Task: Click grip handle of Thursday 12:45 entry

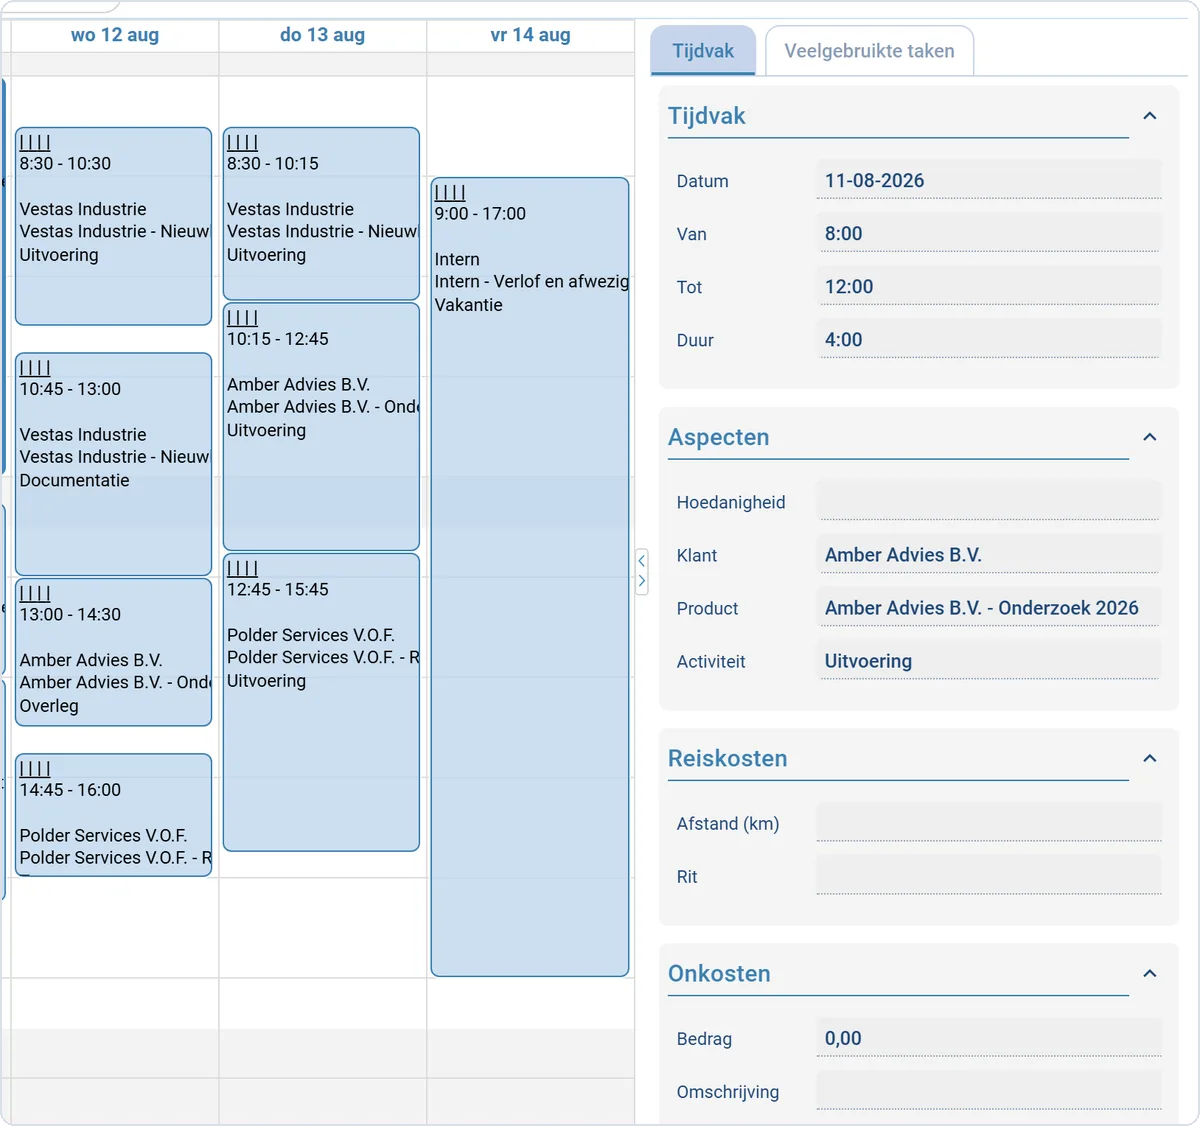Action: click(242, 569)
